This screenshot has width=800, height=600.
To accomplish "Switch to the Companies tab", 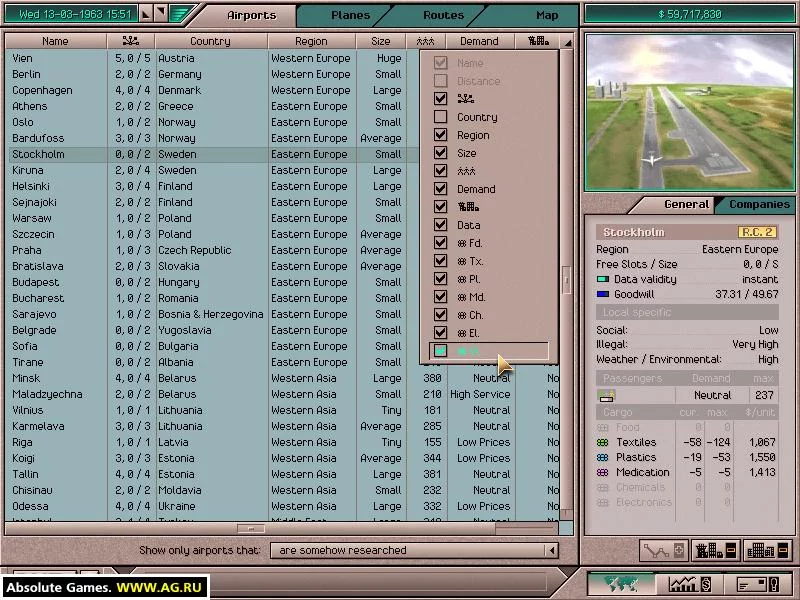I will (759, 204).
